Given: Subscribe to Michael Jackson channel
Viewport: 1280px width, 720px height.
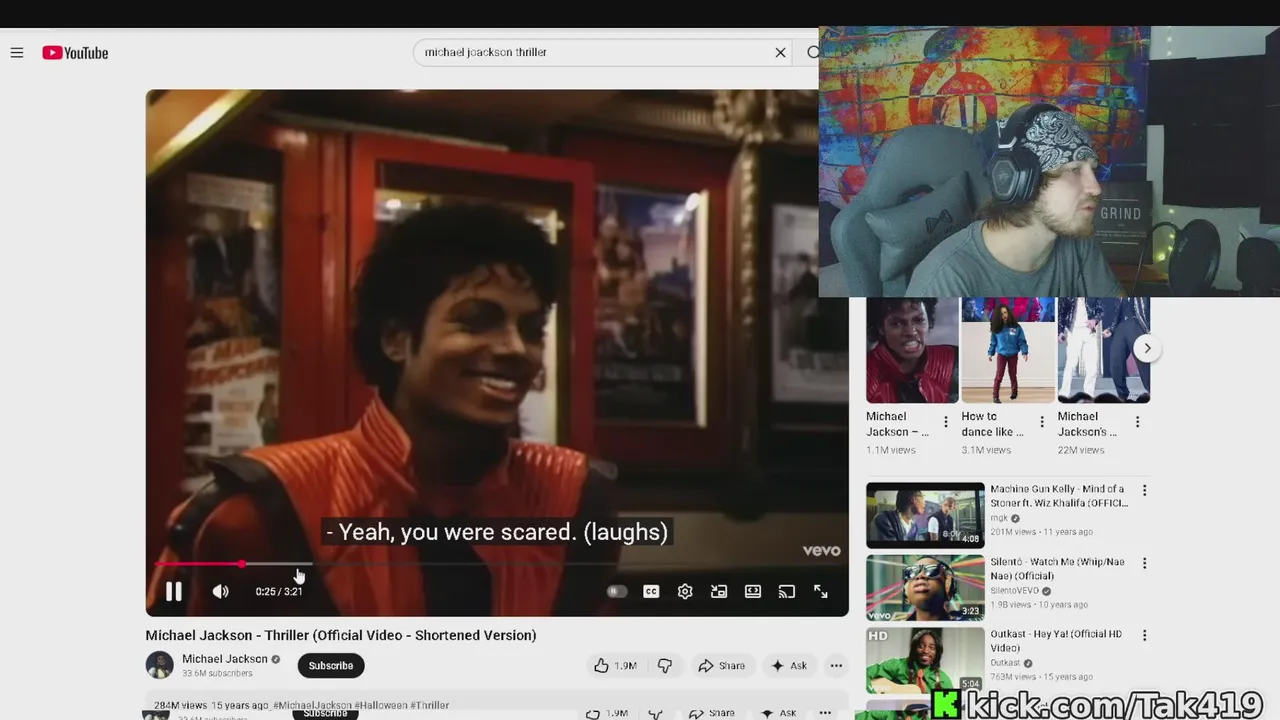Looking at the screenshot, I should pyautogui.click(x=331, y=665).
